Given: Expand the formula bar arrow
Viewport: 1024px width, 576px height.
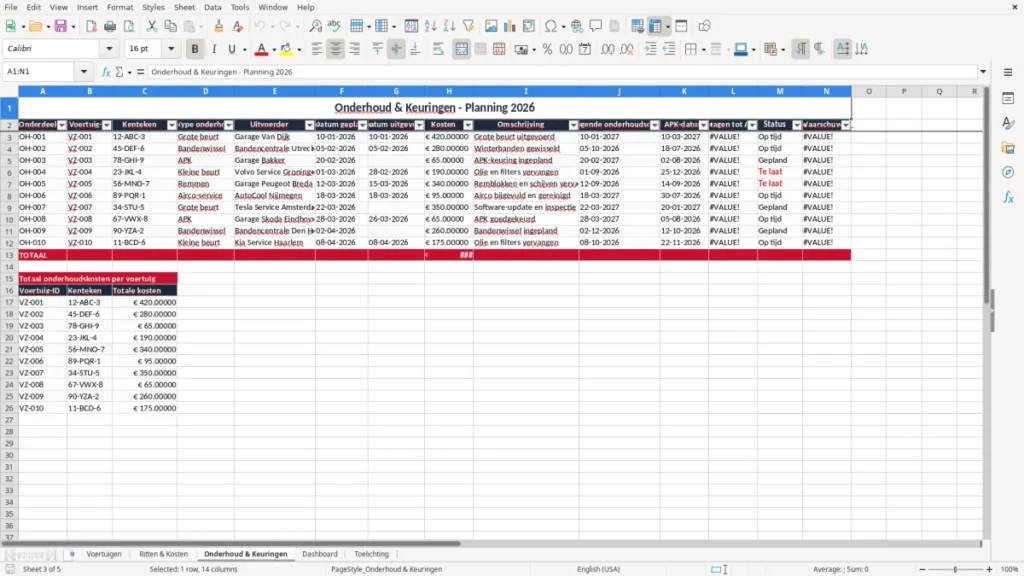Looking at the screenshot, I should pos(983,72).
